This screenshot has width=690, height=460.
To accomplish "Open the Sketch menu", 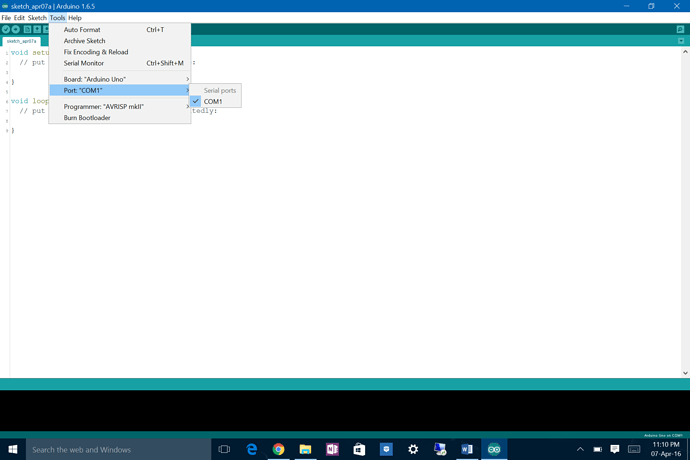I will (x=37, y=18).
